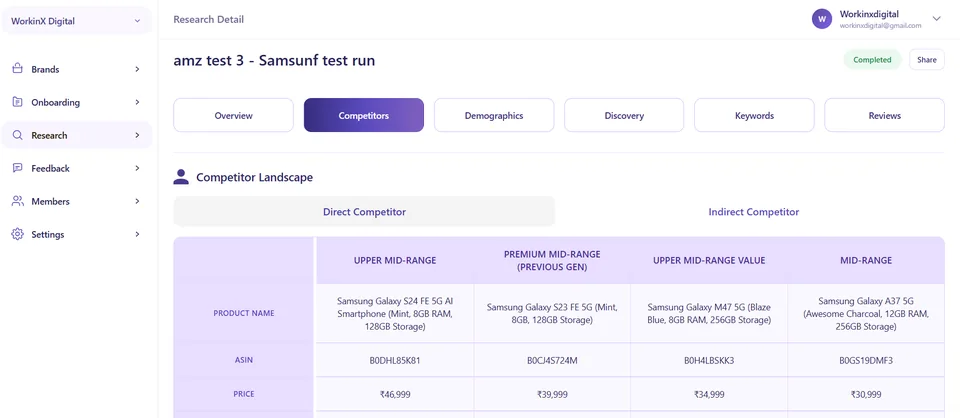960x418 pixels.
Task: Select the Direct Competitor tab
Action: tap(364, 212)
